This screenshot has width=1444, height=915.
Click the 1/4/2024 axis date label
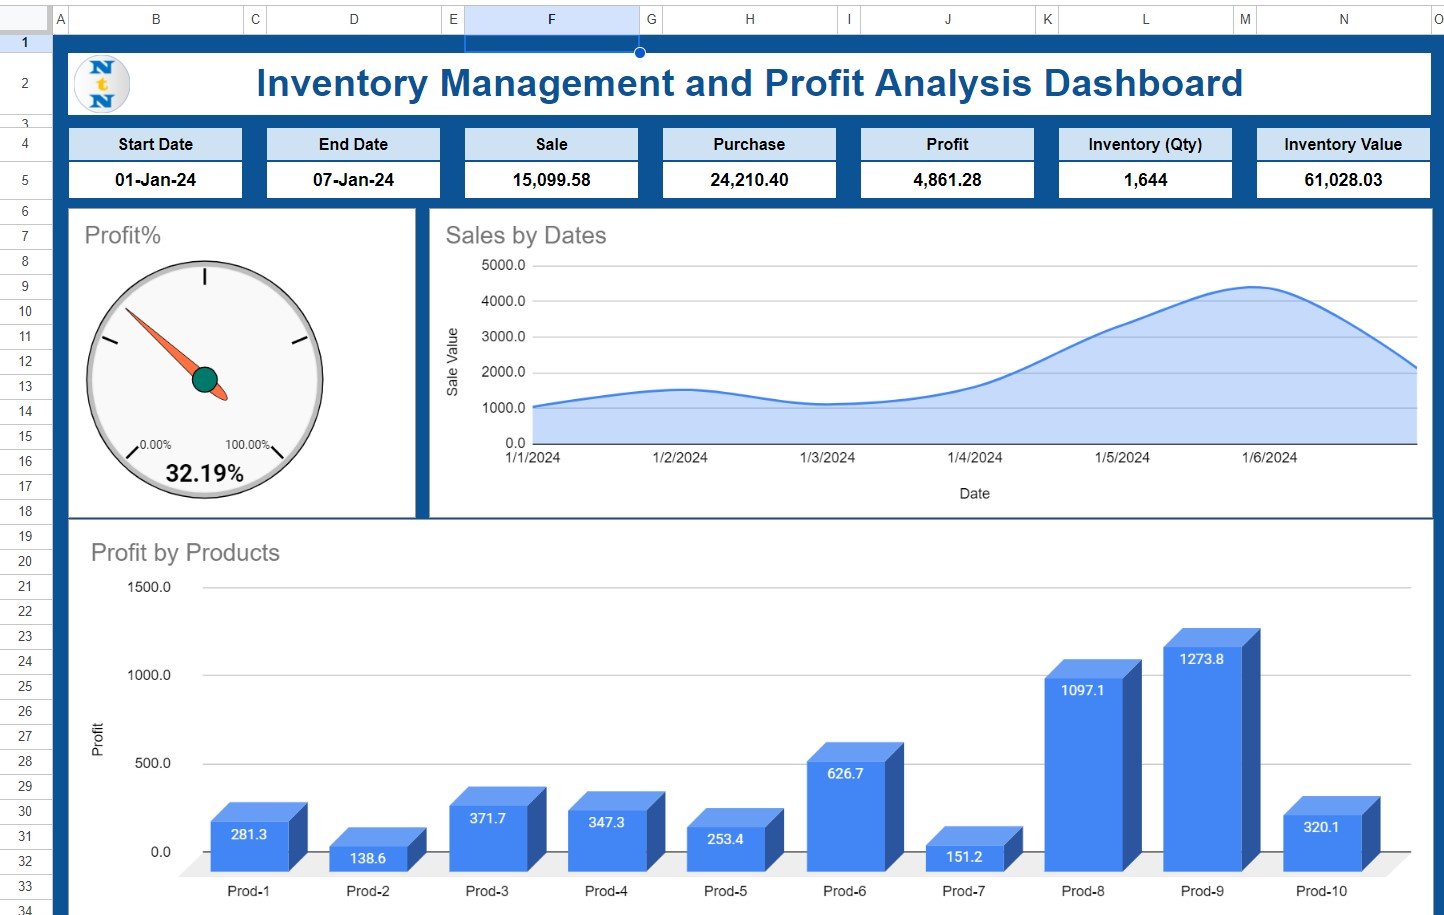click(x=975, y=458)
